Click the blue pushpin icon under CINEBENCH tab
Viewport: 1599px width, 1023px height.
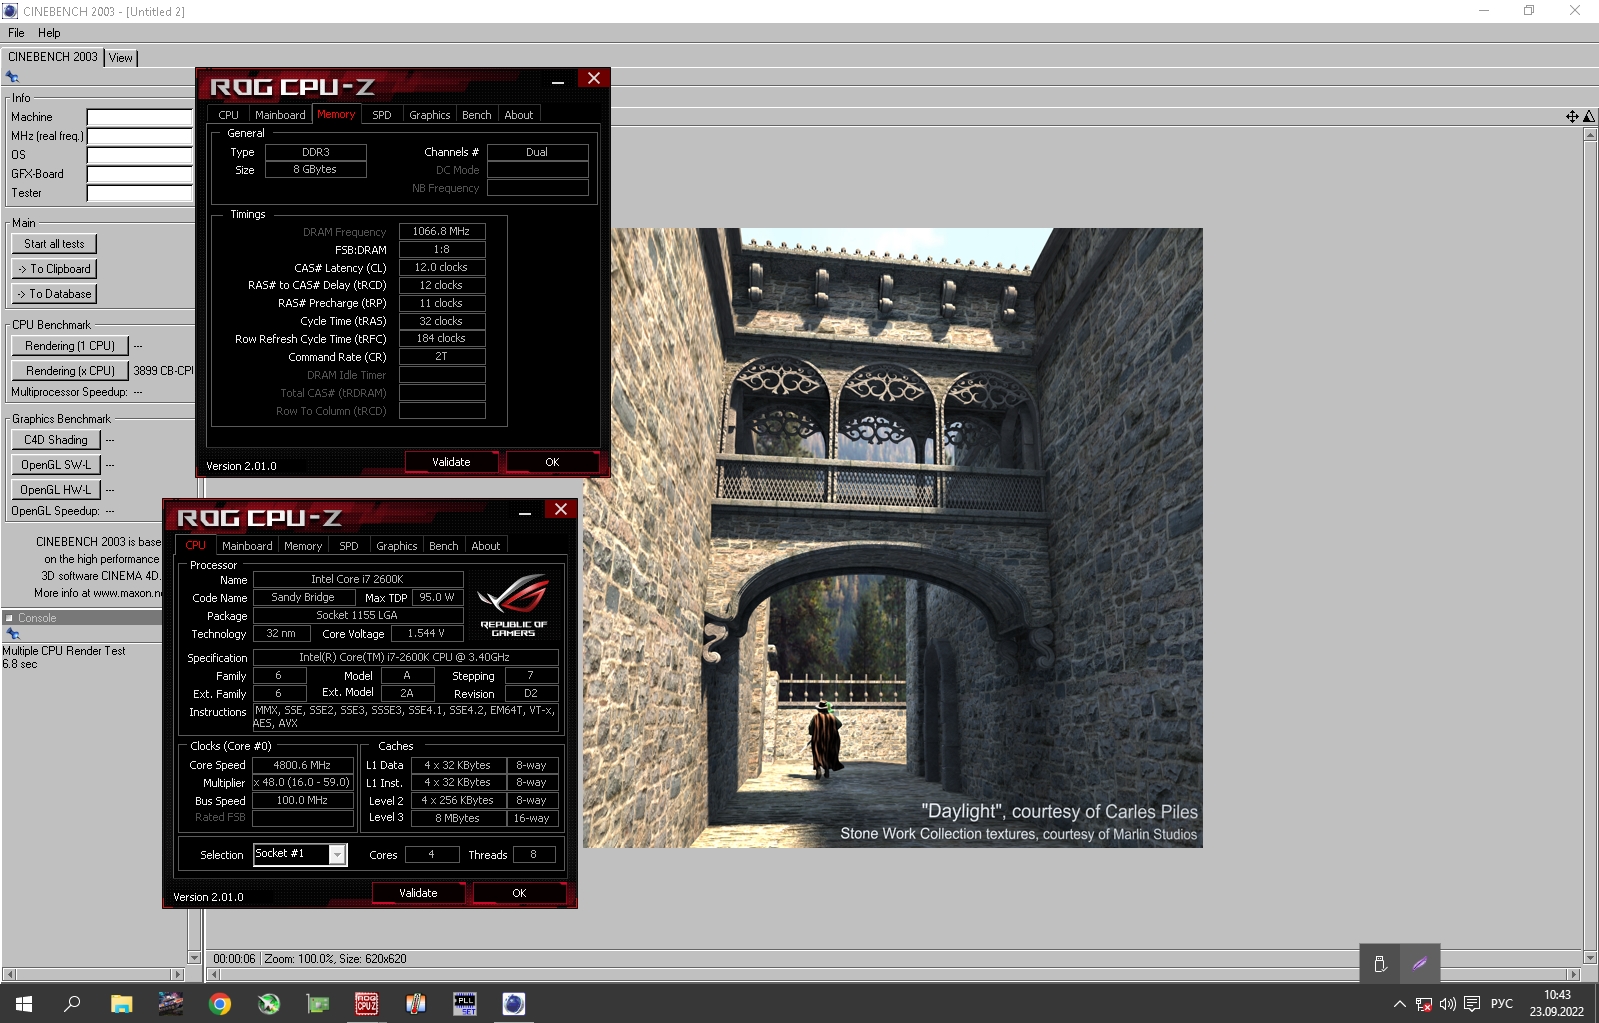pyautogui.click(x=12, y=77)
